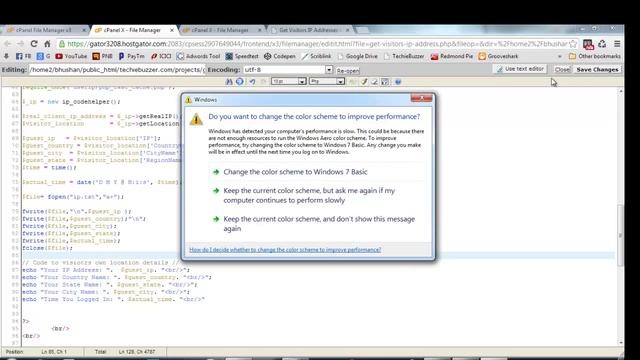640x360 pixels.
Task: Click the browser address bar URL
Action: pos(318,44)
